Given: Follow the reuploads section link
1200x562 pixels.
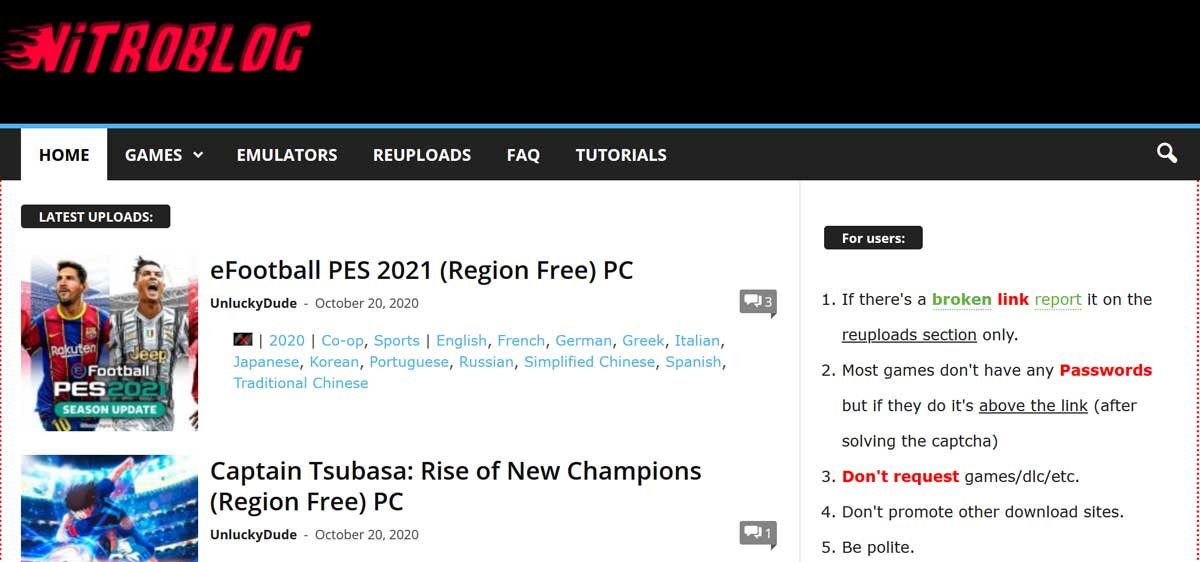Looking at the screenshot, I should click(909, 335).
